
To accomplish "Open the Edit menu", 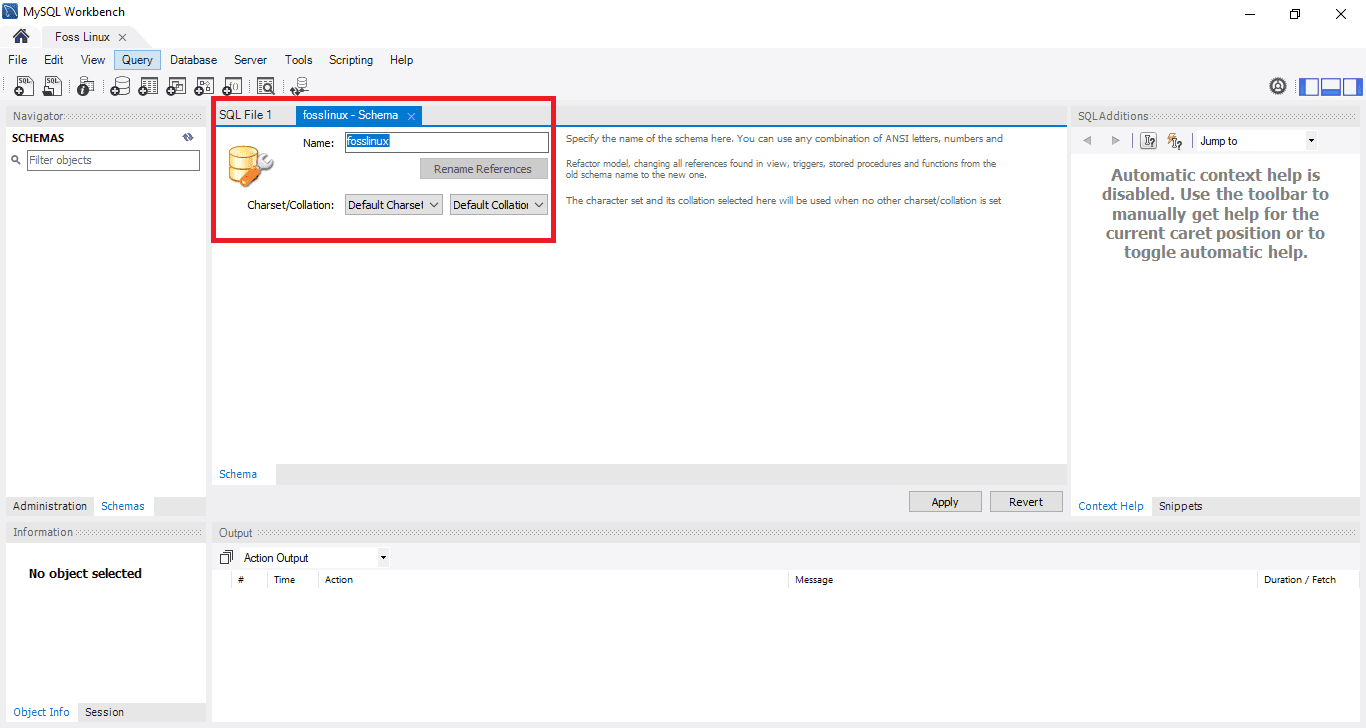I will pos(54,60).
